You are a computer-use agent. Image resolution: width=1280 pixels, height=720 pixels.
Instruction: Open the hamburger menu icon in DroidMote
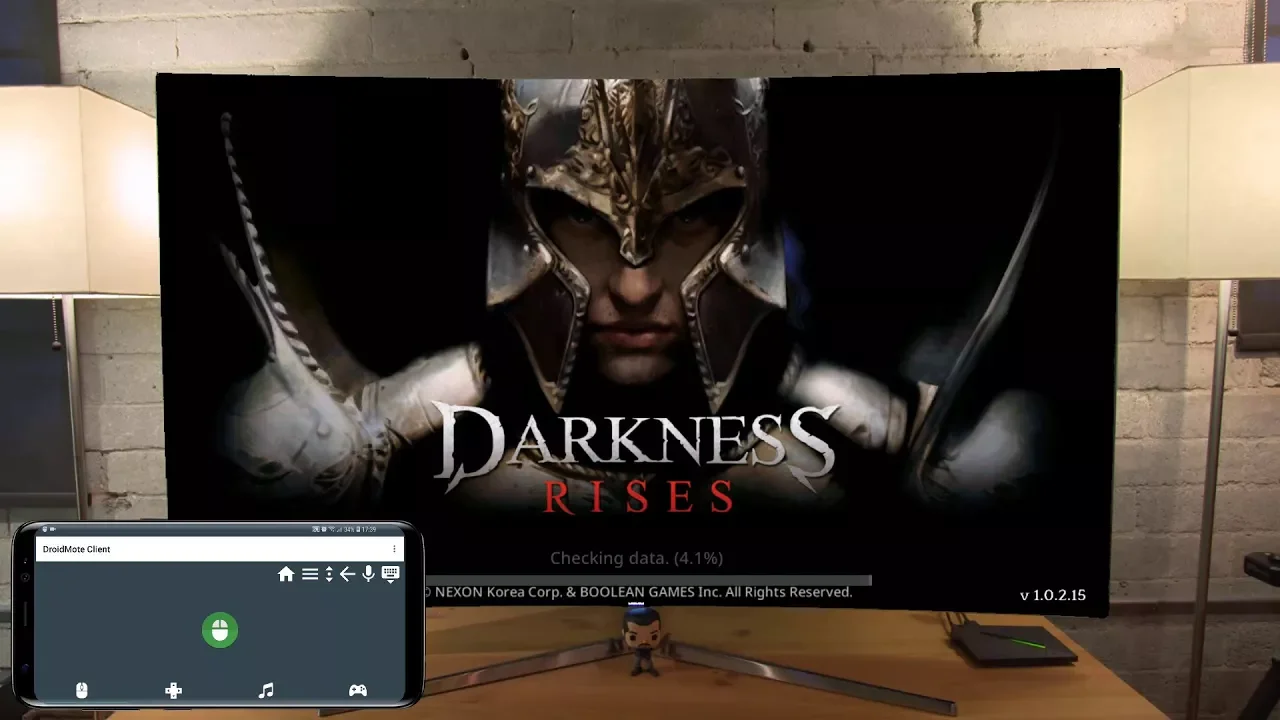pyautogui.click(x=310, y=574)
